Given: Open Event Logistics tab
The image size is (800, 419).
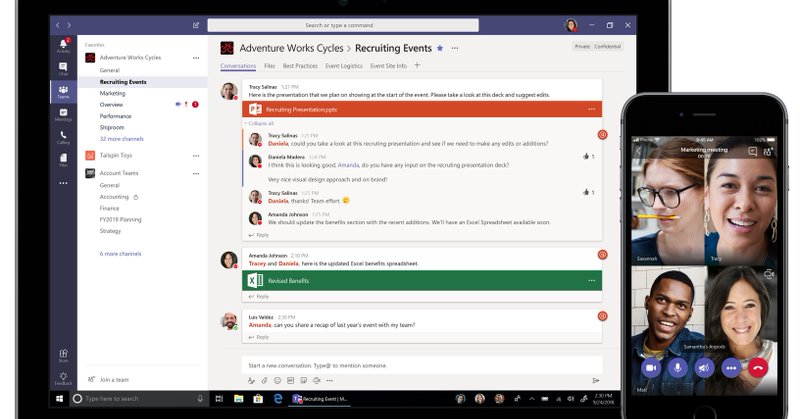Looking at the screenshot, I should (x=344, y=66).
